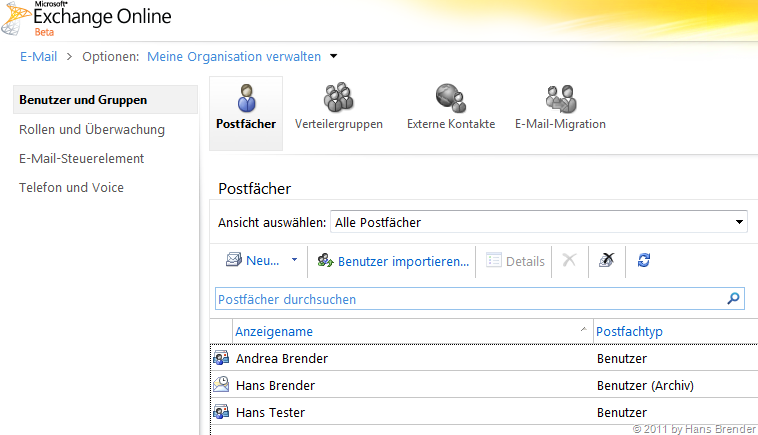Open E-Mail-Steuerelement in the sidebar
Viewport: 758px width, 435px height.
point(82,158)
